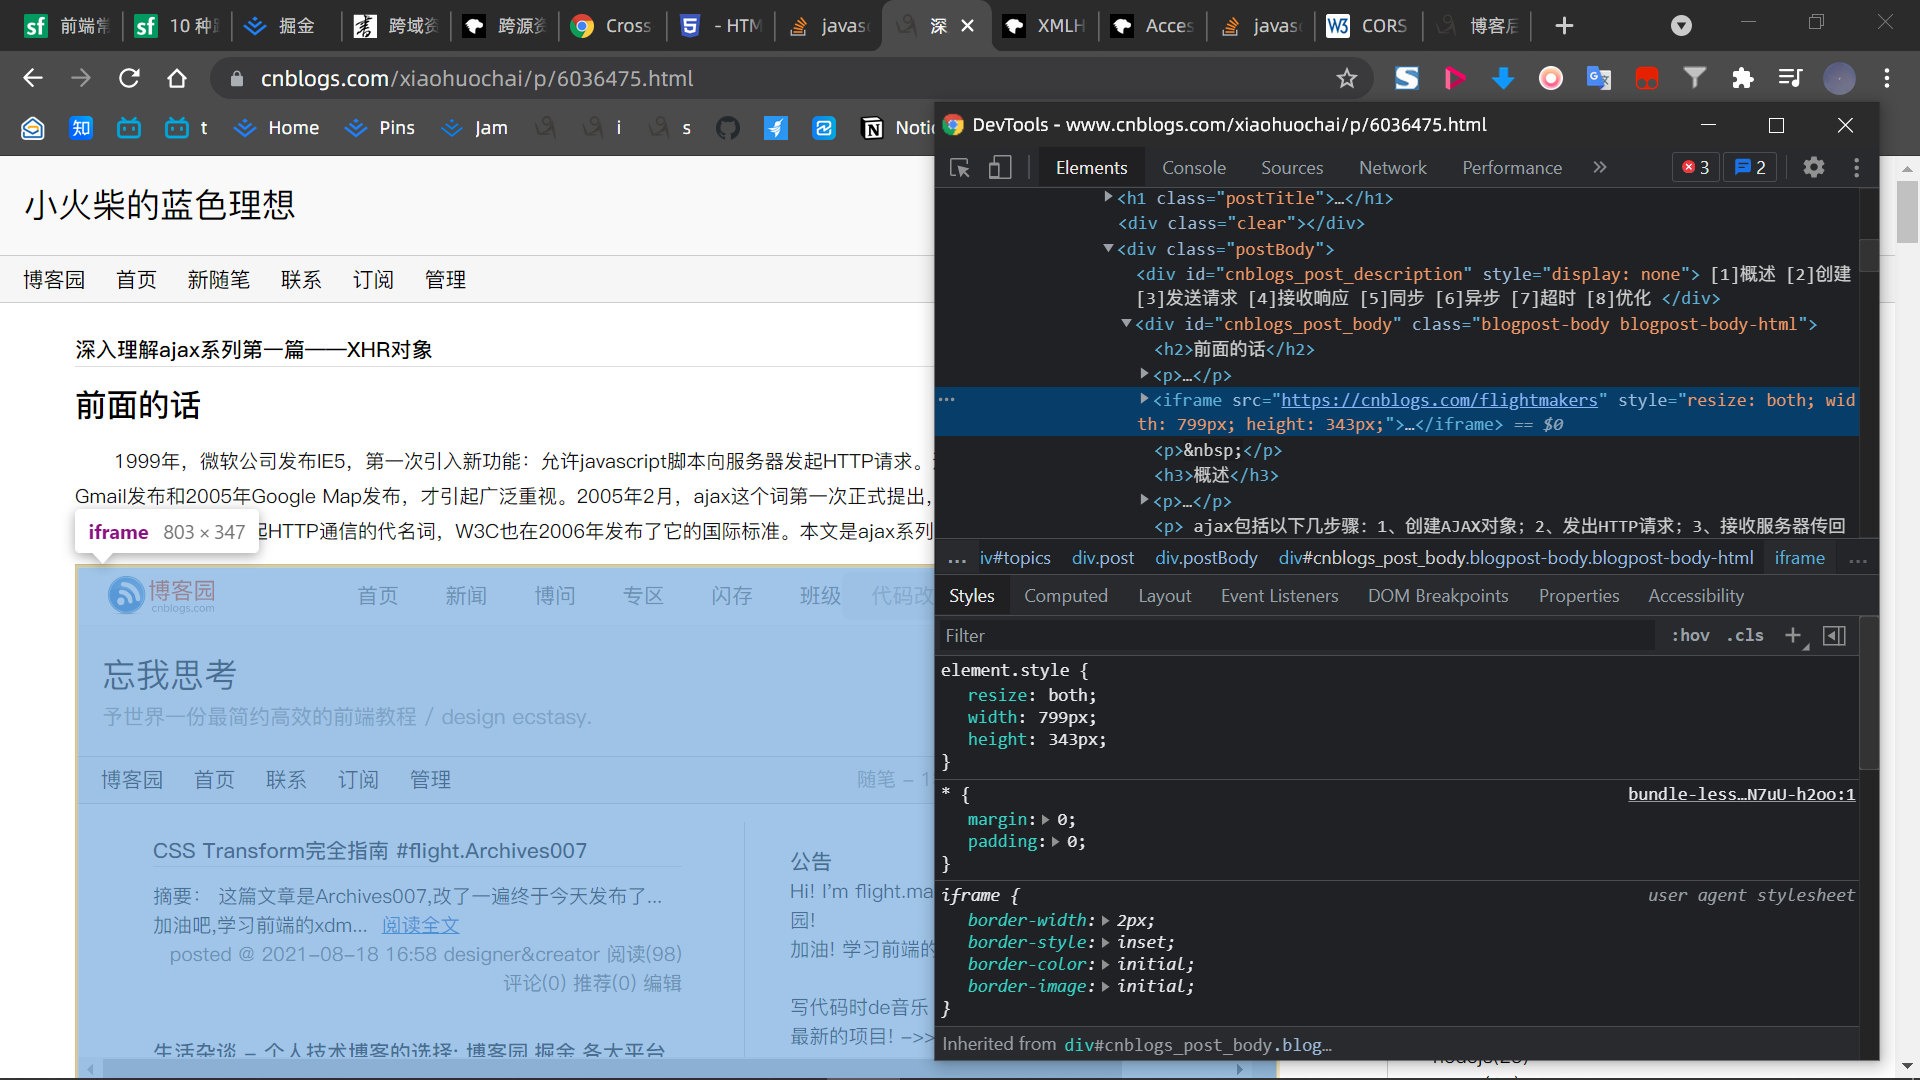Open the Zhihu bookmark icon
The width and height of the screenshot is (1920, 1080).
[81, 128]
